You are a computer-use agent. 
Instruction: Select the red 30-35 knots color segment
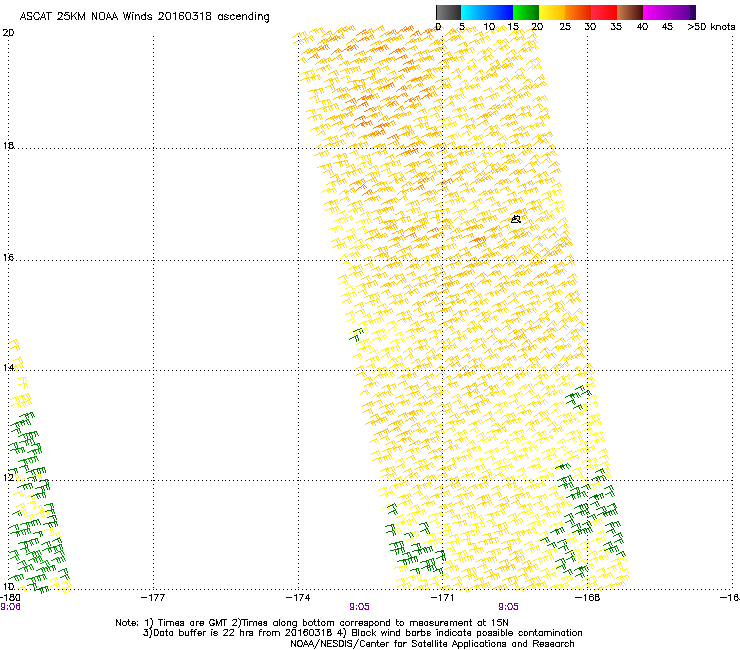pyautogui.click(x=604, y=12)
